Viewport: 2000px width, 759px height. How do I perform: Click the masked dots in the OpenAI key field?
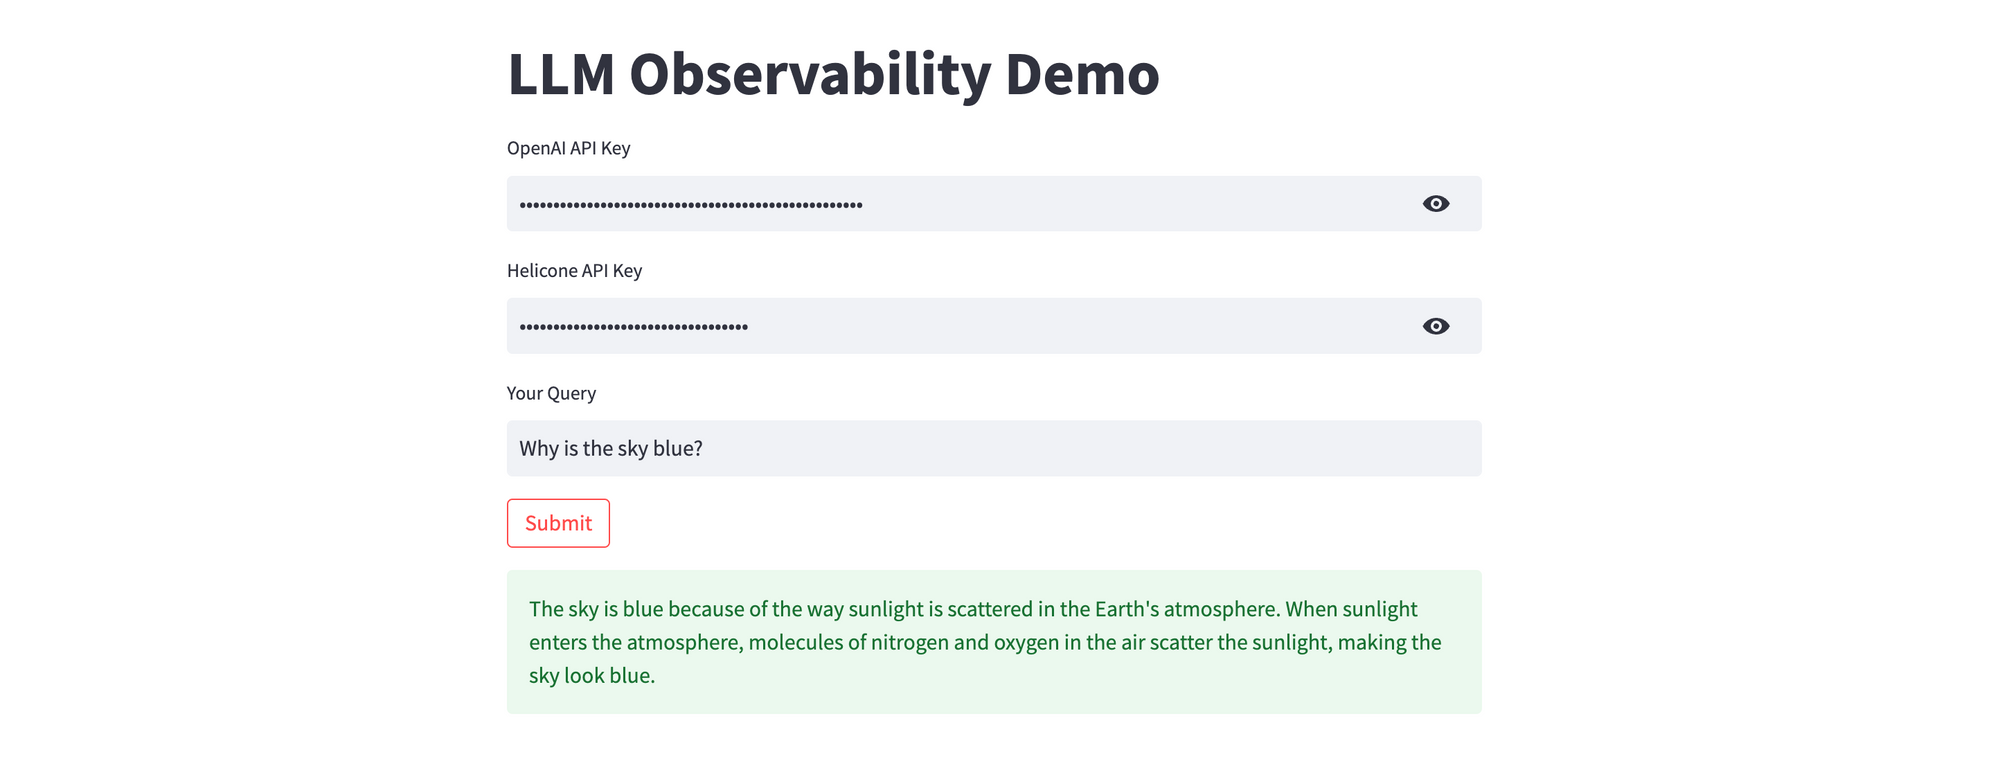(x=690, y=203)
